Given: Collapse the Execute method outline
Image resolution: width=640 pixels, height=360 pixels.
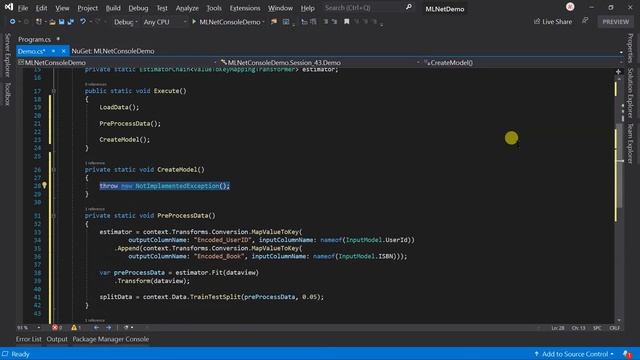Looking at the screenshot, I should coord(53,91).
